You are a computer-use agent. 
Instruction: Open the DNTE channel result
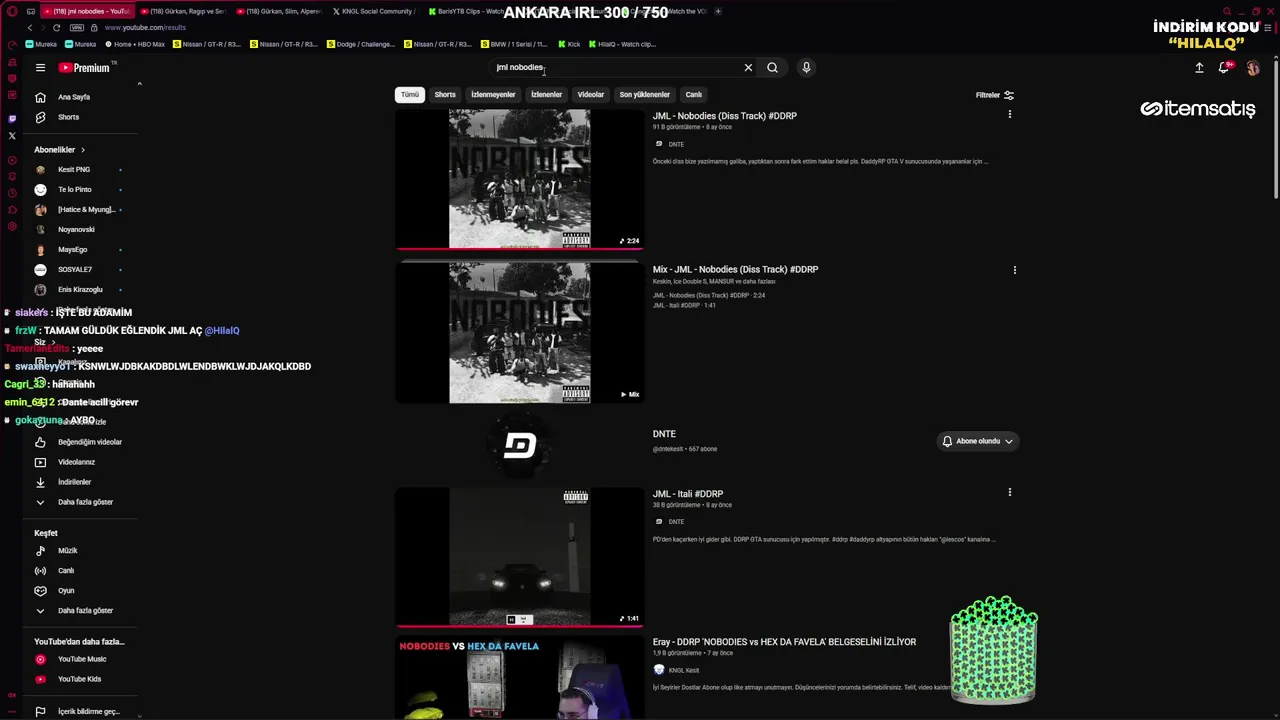(x=664, y=434)
